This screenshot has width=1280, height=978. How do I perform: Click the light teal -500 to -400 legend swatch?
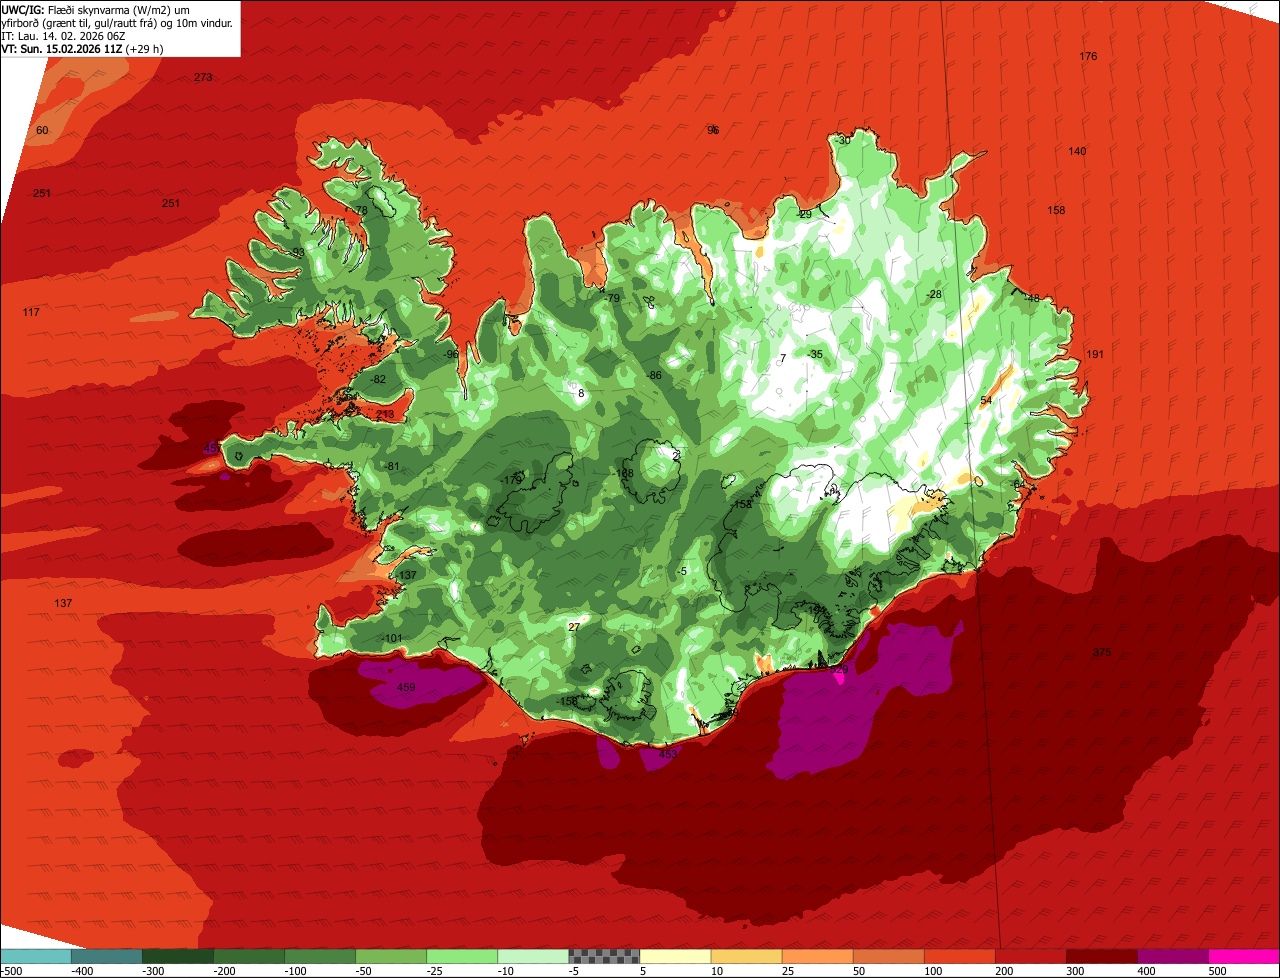tap(35, 956)
